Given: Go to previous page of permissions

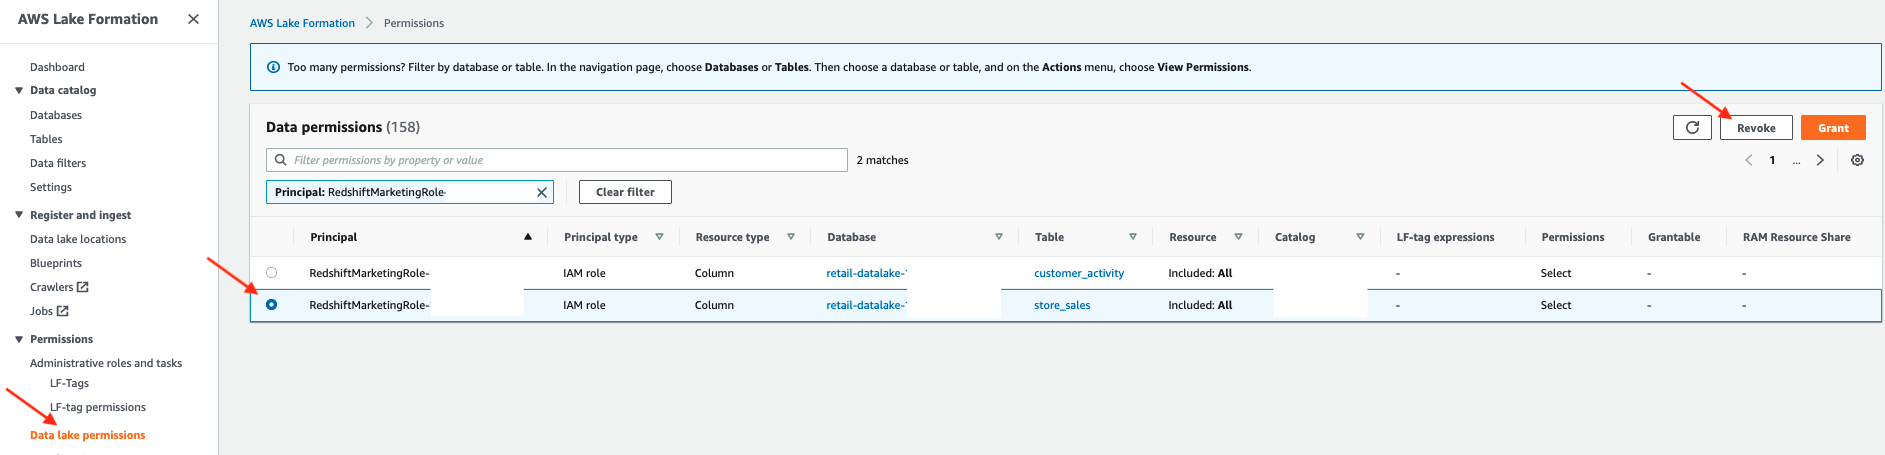Looking at the screenshot, I should 1748,160.
